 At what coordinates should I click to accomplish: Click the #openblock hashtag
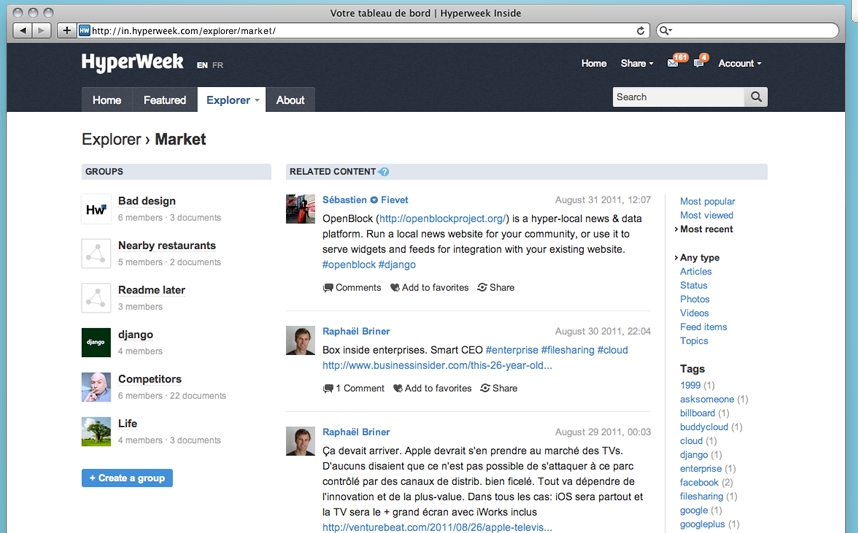349,265
